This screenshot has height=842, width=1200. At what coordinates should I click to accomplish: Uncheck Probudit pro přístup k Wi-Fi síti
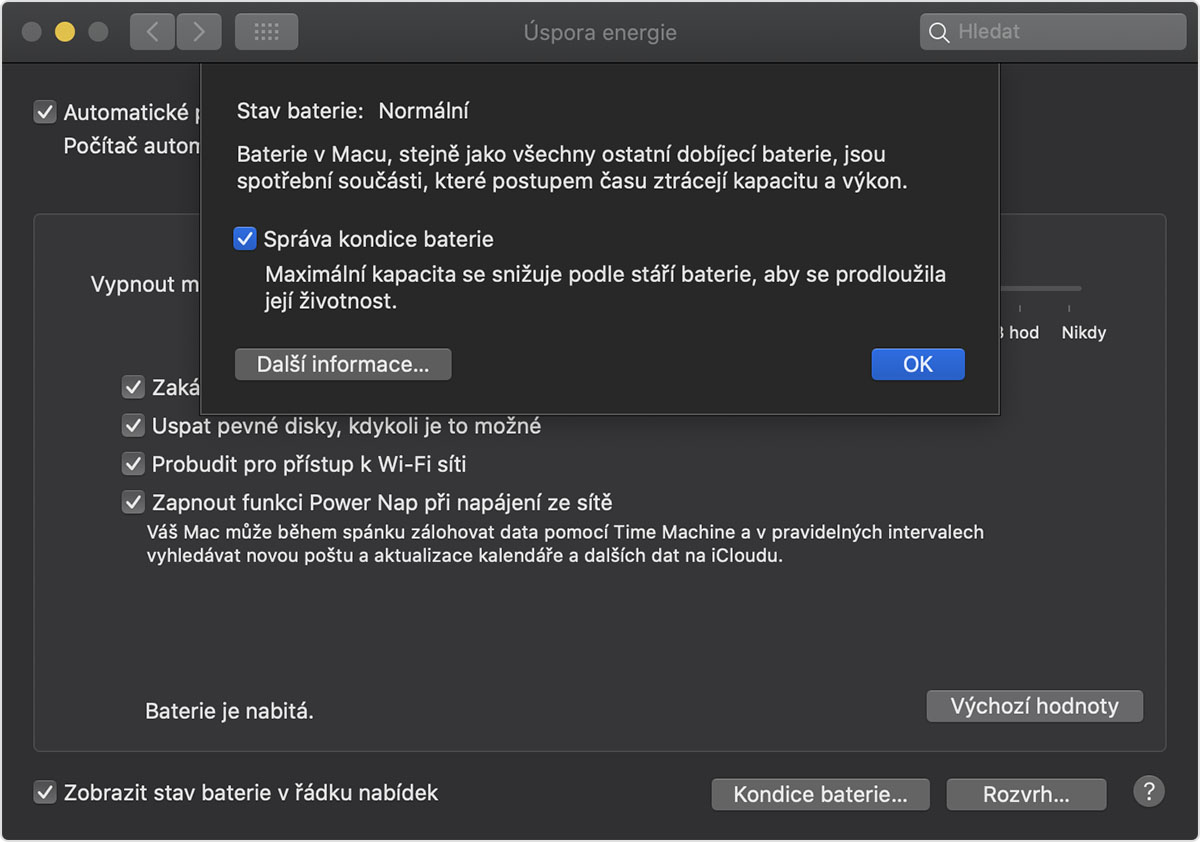tap(133, 464)
